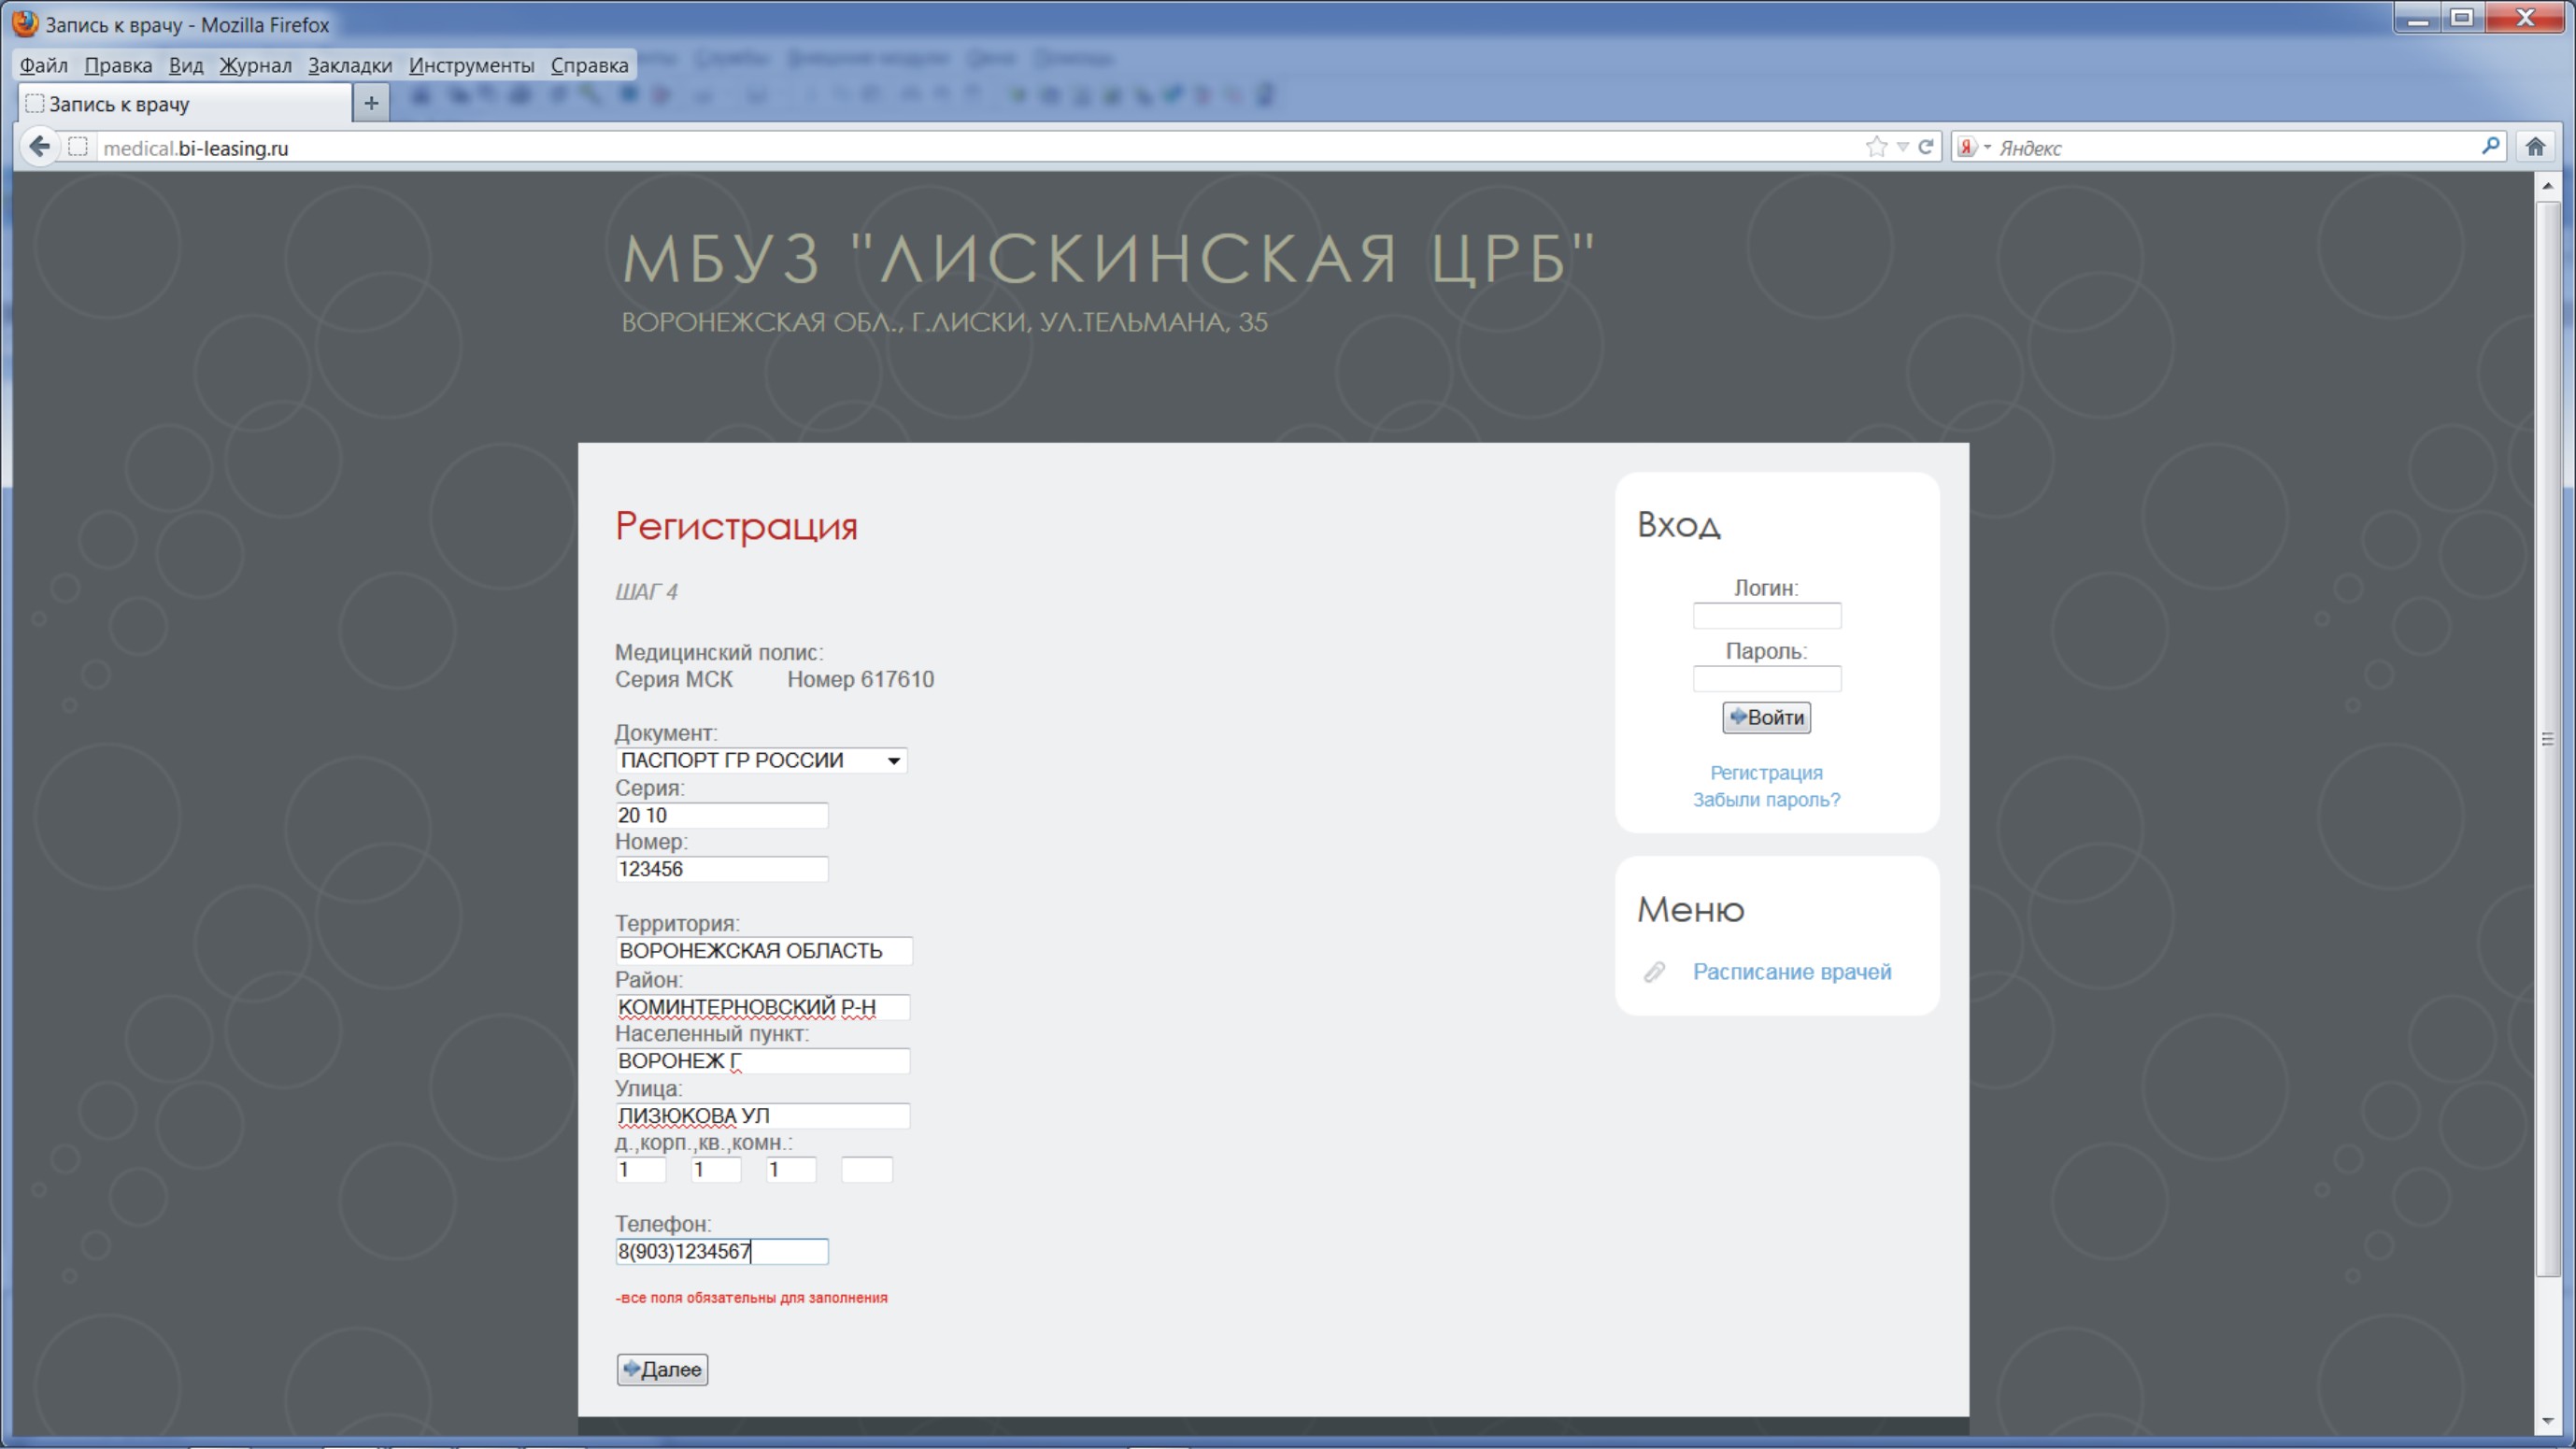Screen dimensions: 2576x1449
Task: Expand the Документ dropdown showing ПАСПОРТ ГР РОССИИ
Action: point(761,760)
